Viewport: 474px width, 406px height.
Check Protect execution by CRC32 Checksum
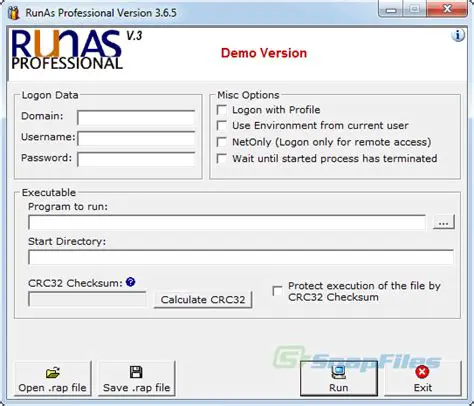277,291
